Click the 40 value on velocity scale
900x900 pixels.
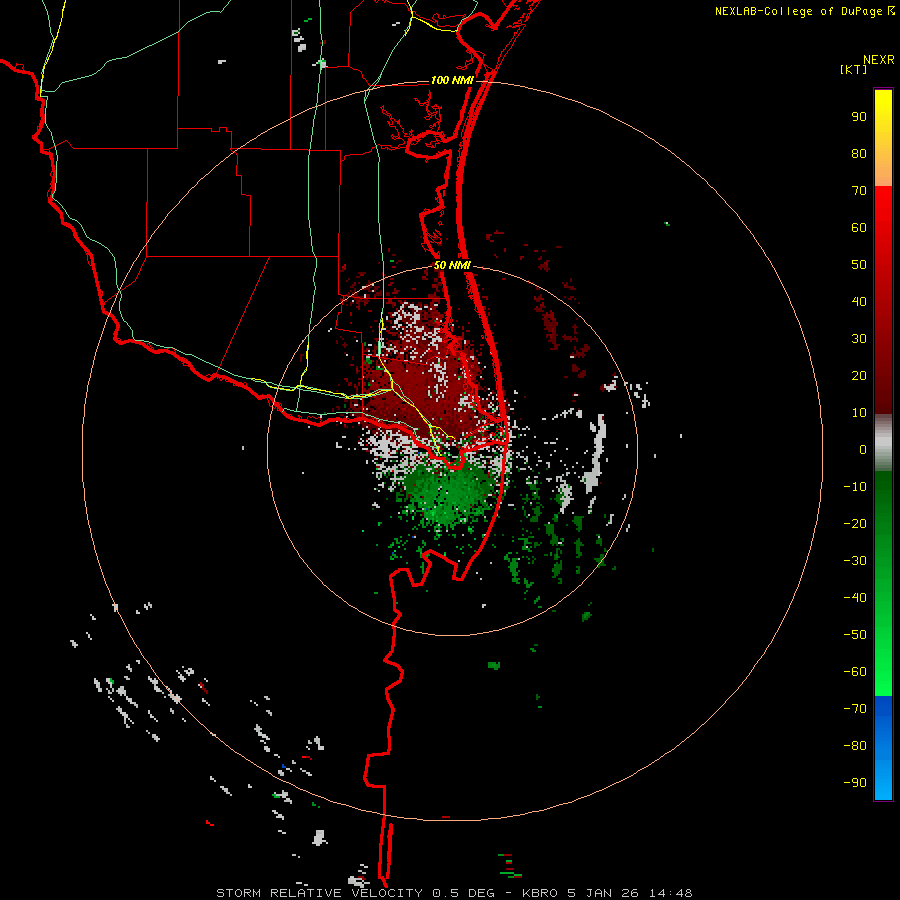[x=859, y=301]
